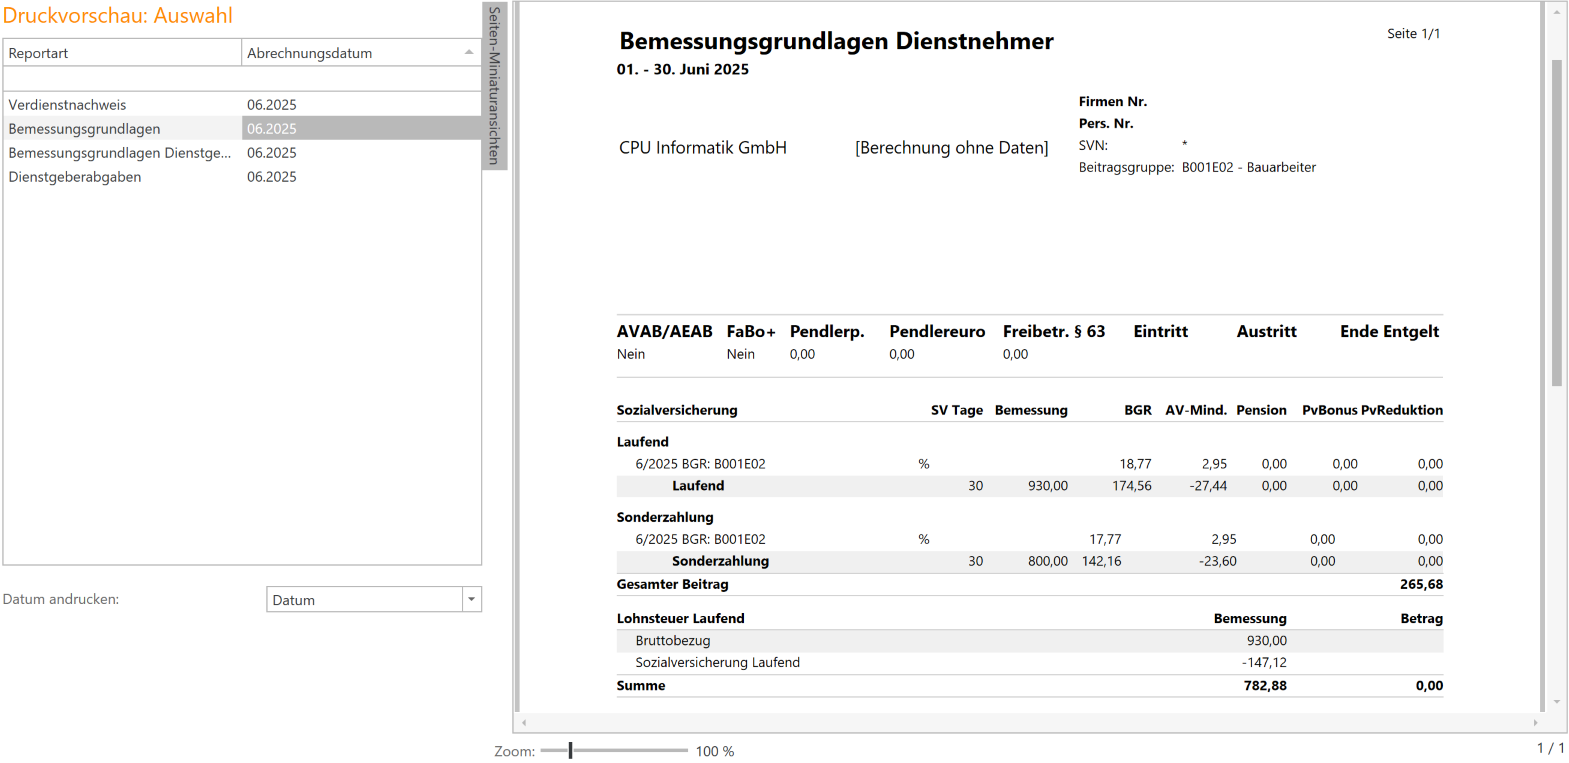Click highlighted 06.2025 in Bemessungsgrundlagen row
Viewport: 1569px width, 763px height.
272,128
